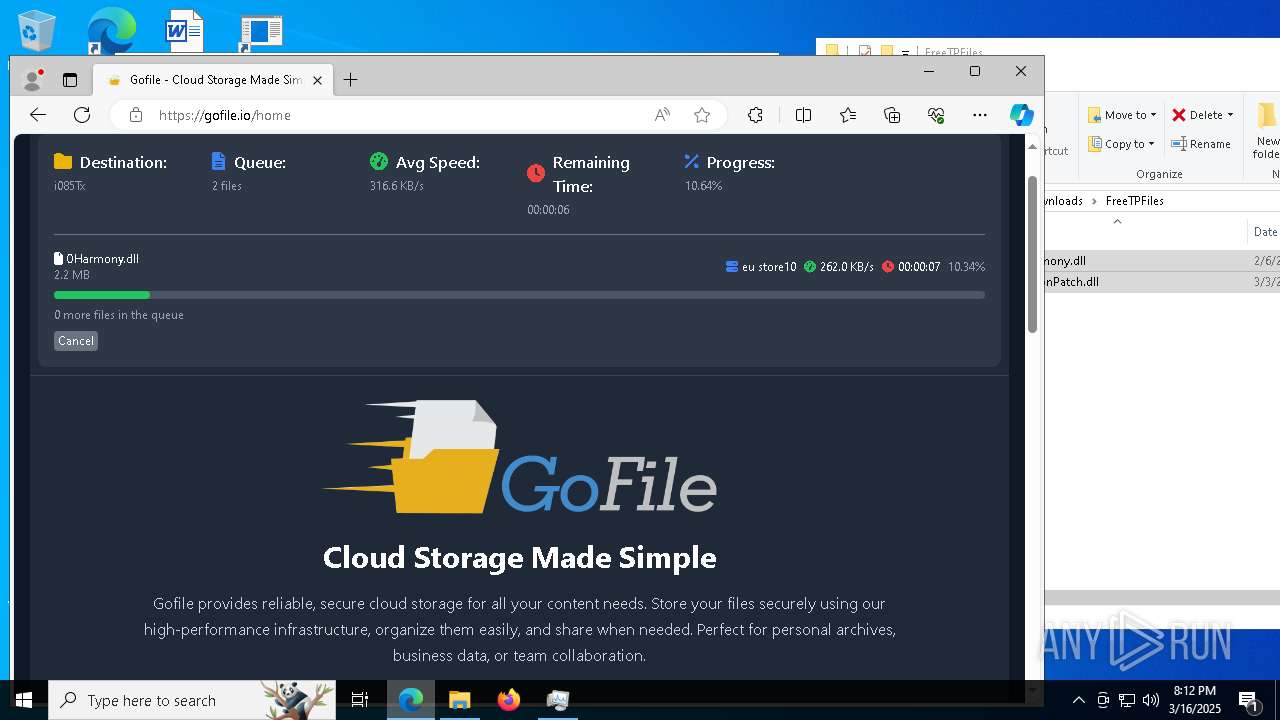Open Browser essentials heart icon
The width and height of the screenshot is (1280, 720).
[x=936, y=115]
